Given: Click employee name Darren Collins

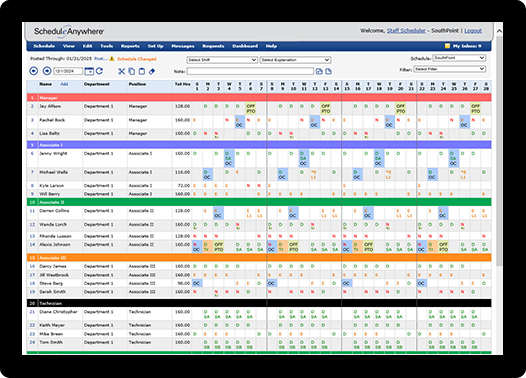Looking at the screenshot, I should pos(54,211).
